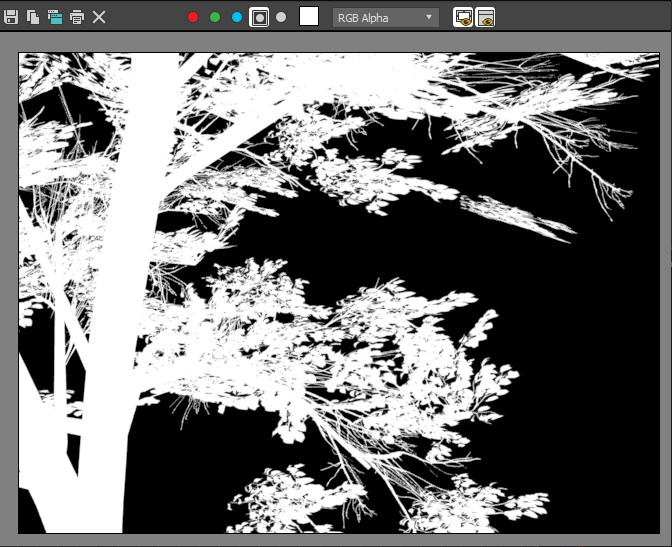This screenshot has height=547, width=672.
Task: Toggle monochrome display mode
Action: [x=281, y=17]
